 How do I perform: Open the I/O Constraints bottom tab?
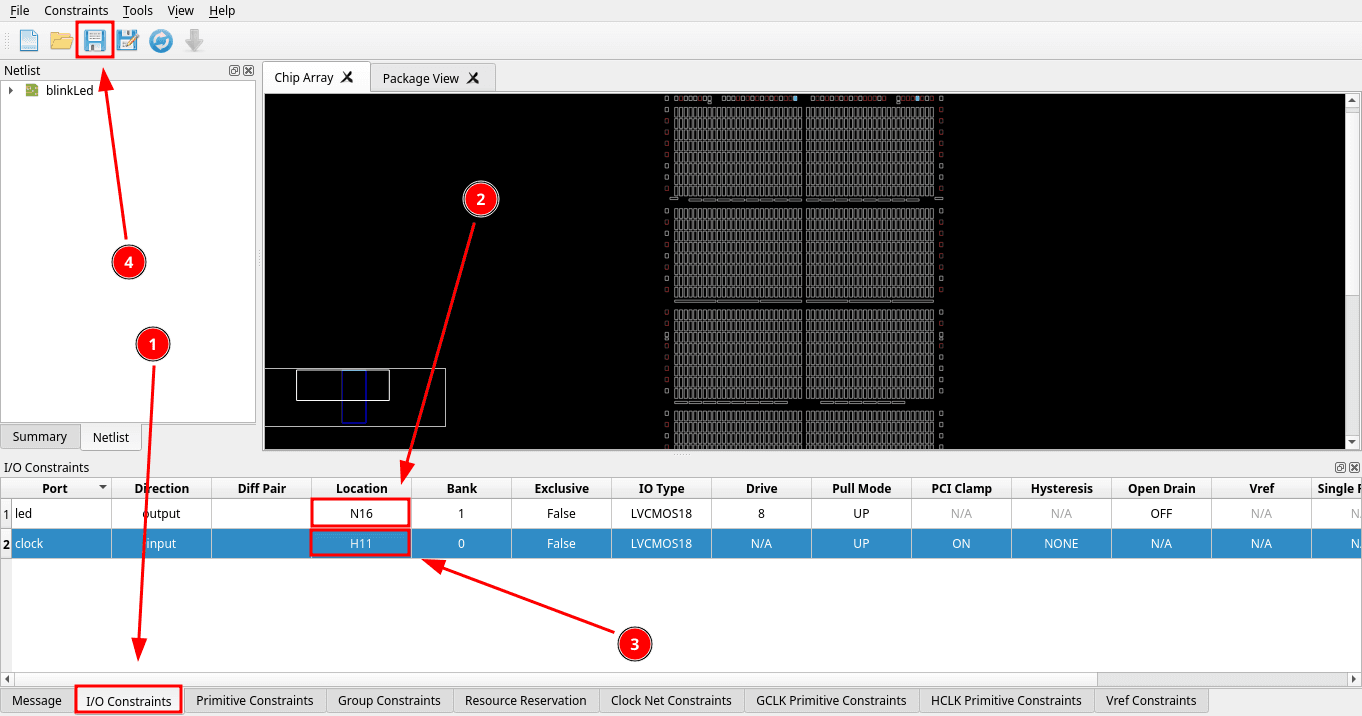coord(128,701)
